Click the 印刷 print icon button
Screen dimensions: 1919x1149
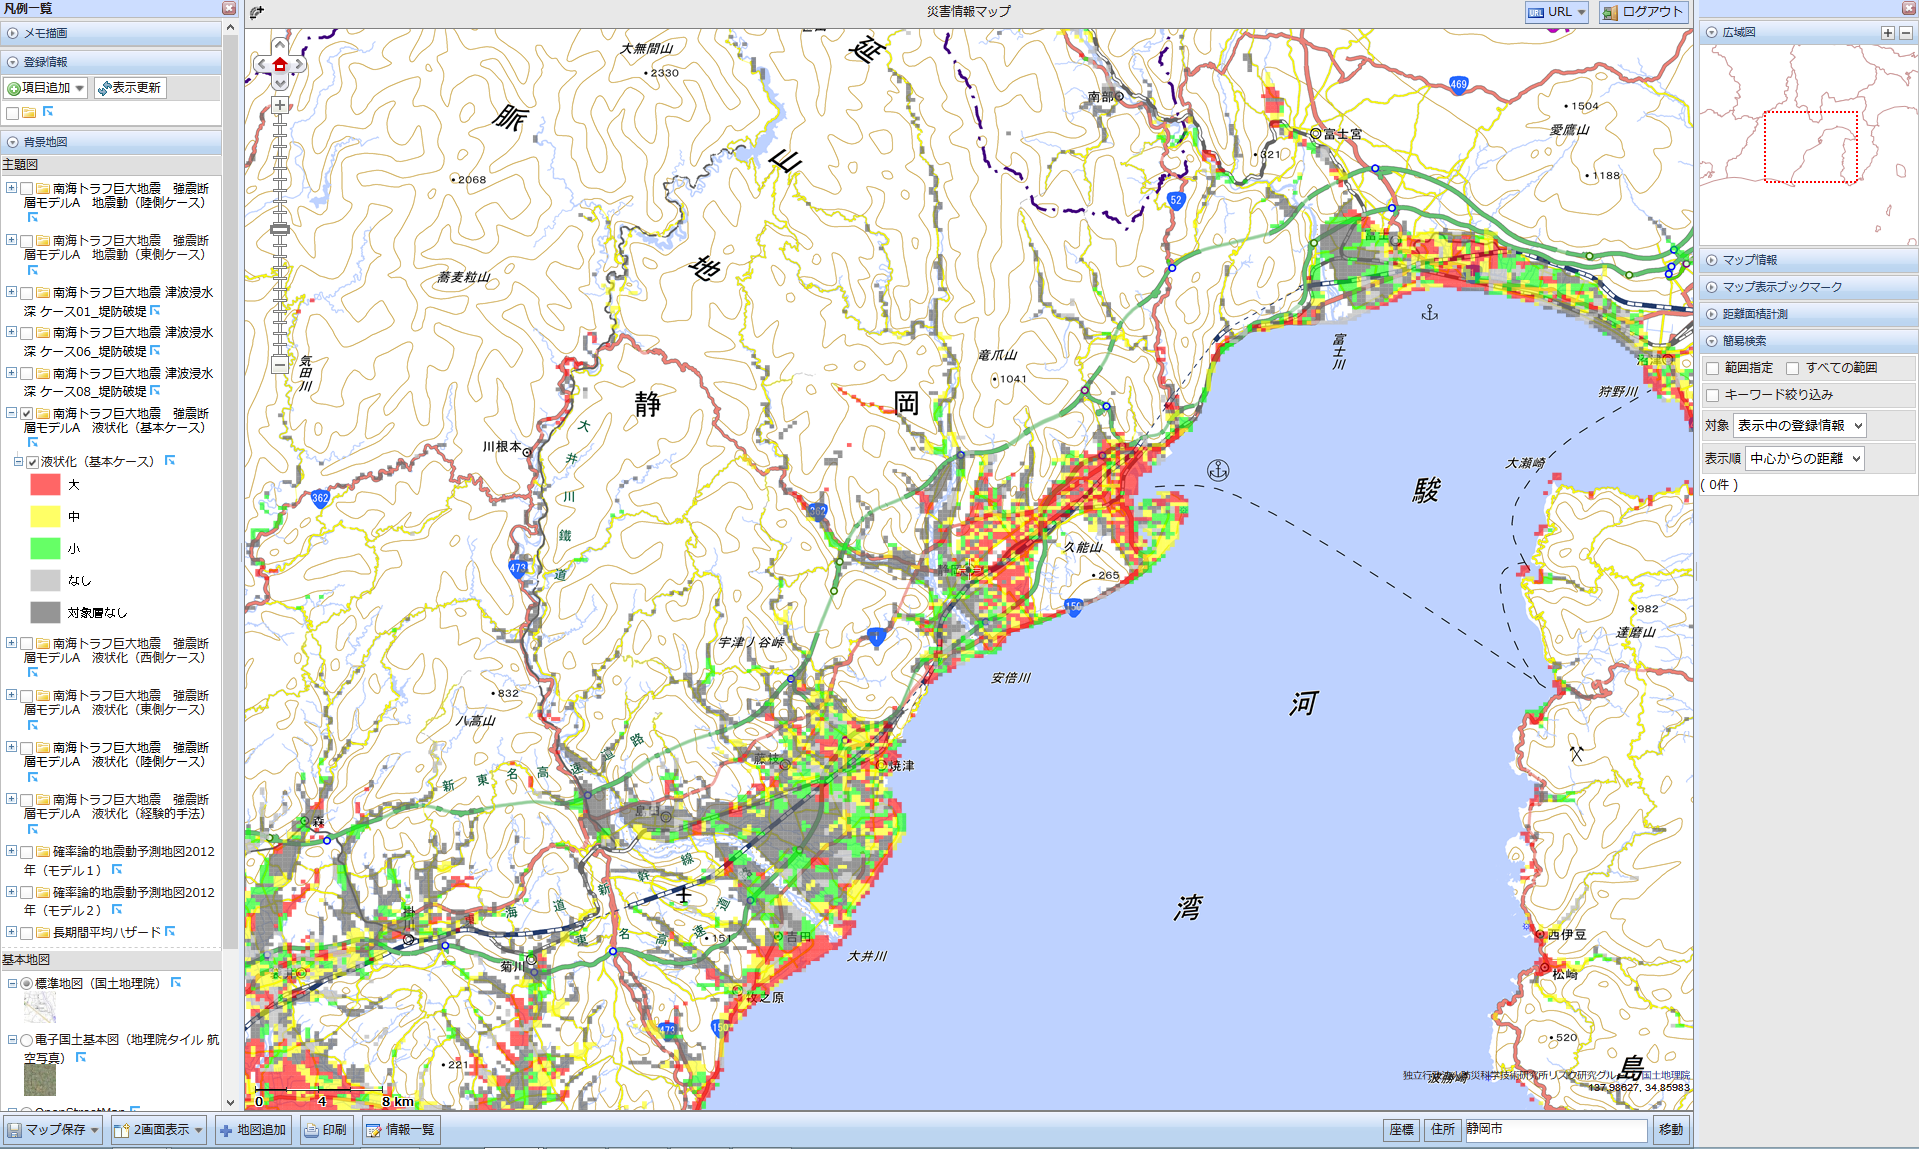326,1130
